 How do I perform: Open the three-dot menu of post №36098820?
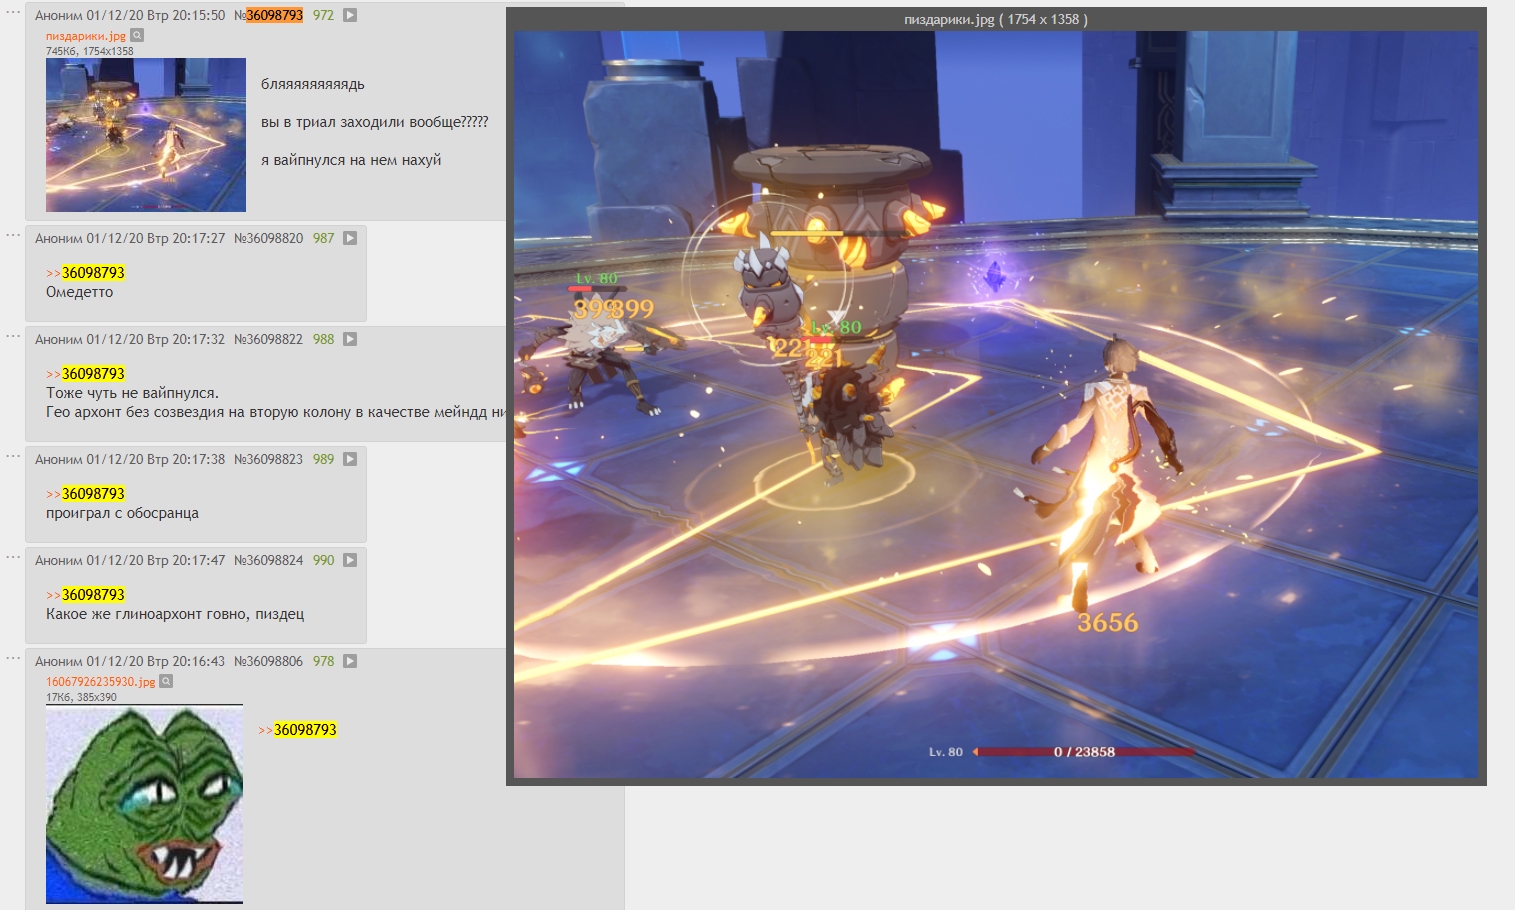(13, 235)
